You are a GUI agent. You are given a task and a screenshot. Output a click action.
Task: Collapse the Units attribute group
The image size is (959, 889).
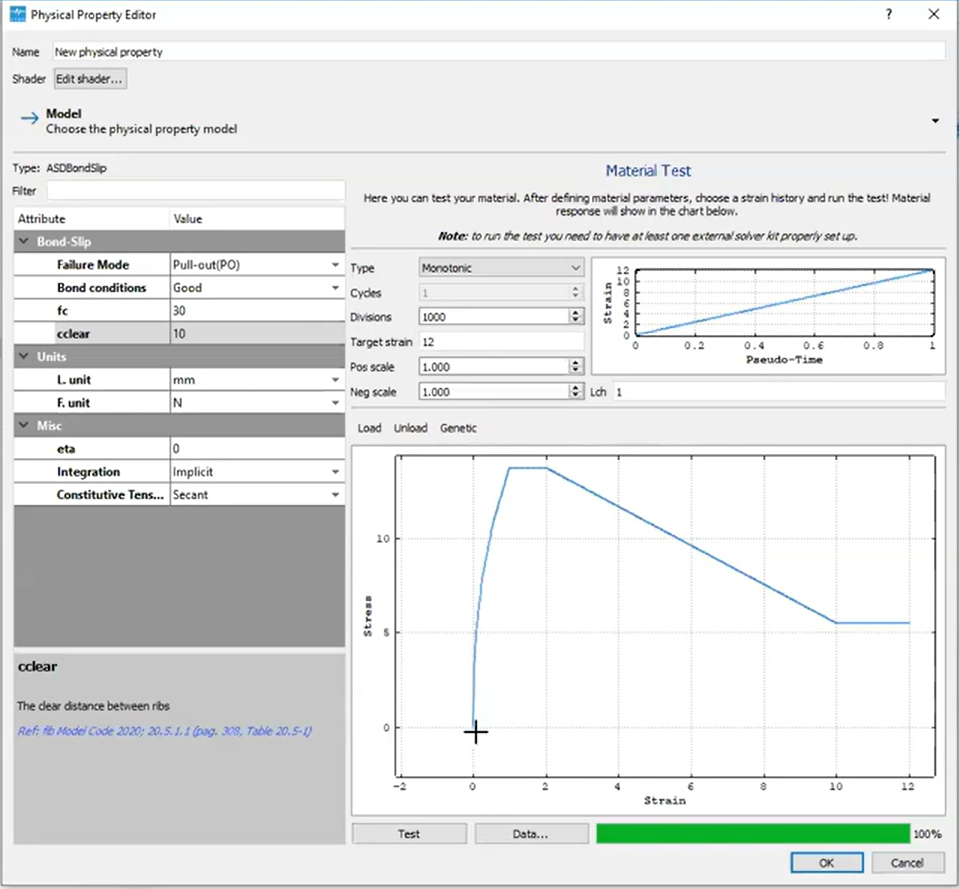(x=25, y=357)
